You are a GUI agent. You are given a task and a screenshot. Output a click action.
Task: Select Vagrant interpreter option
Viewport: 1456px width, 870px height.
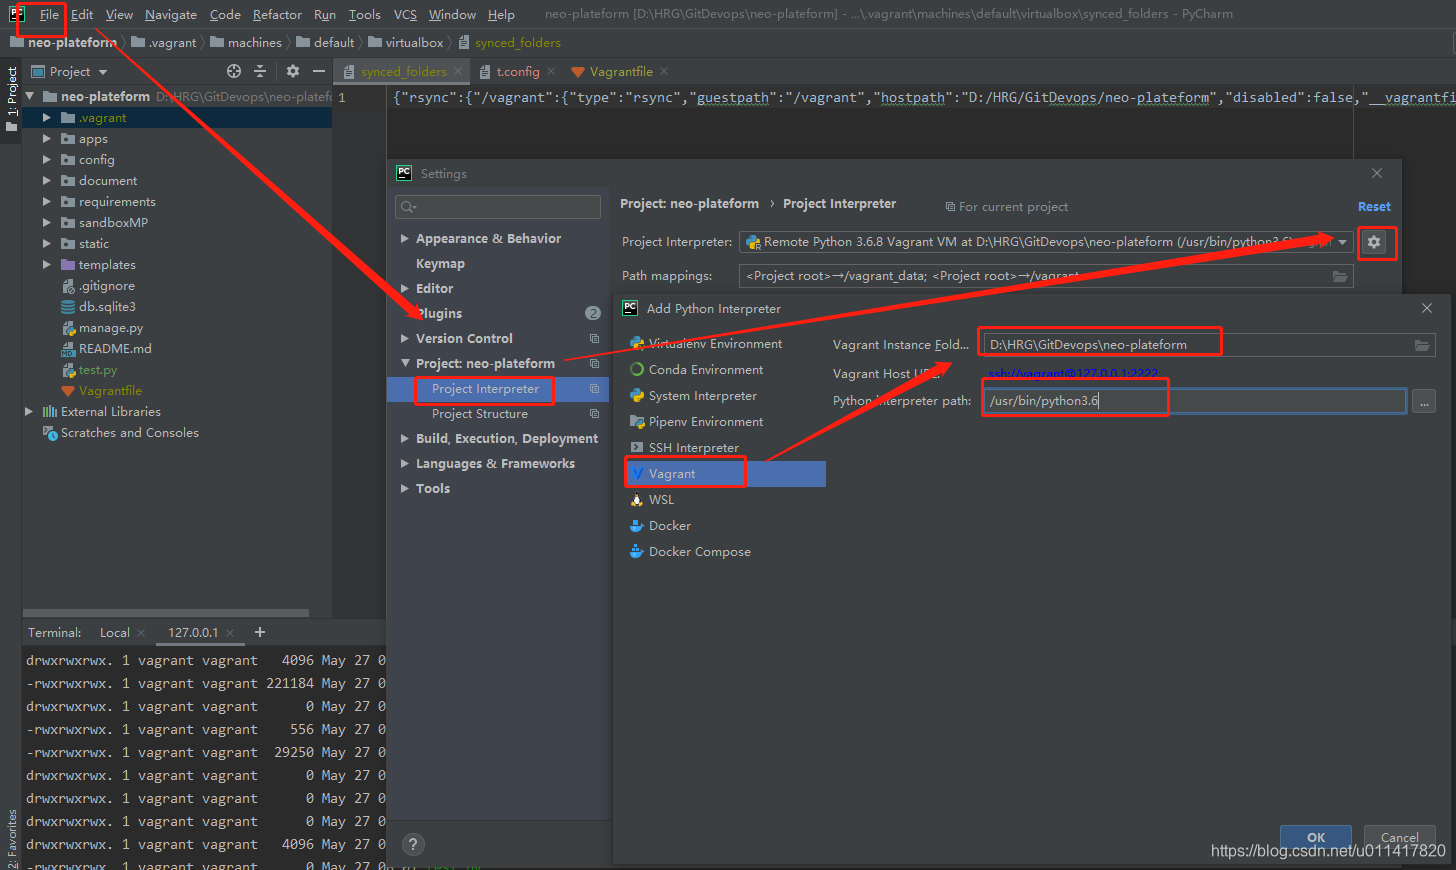point(725,474)
